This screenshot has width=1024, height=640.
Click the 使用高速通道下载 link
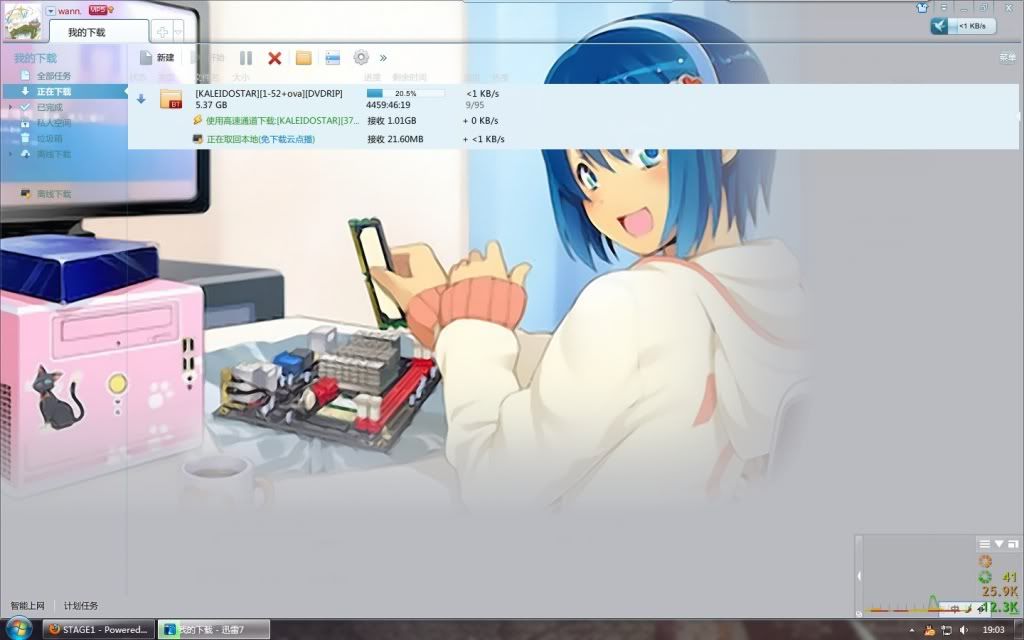(283, 121)
